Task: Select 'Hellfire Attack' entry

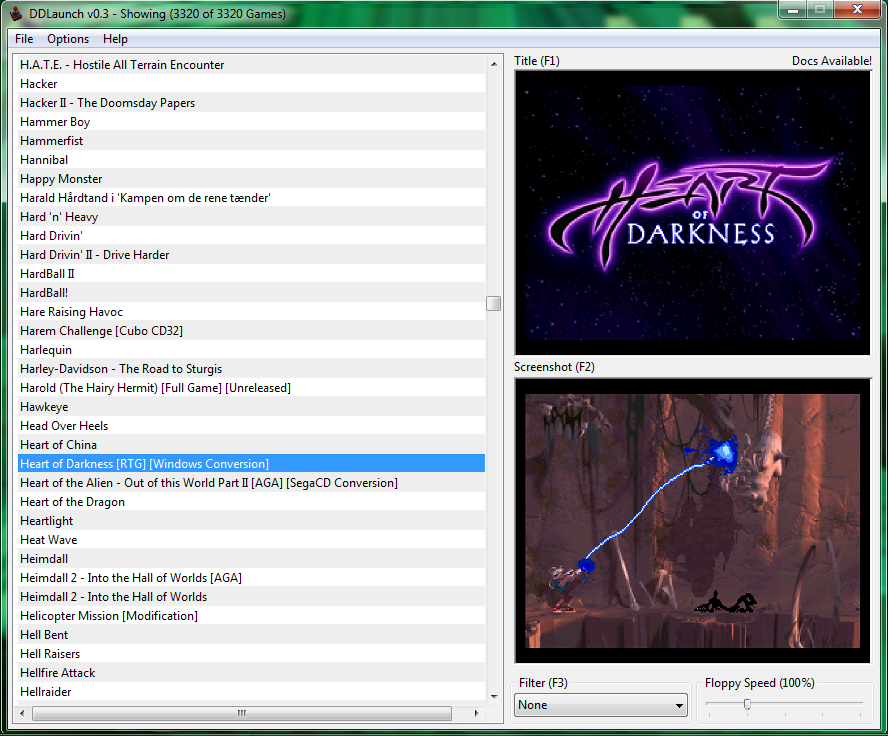Action: click(x=251, y=673)
